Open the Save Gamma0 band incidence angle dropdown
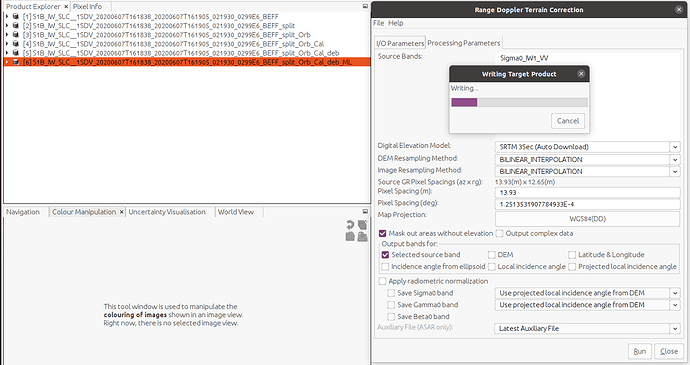 click(675, 305)
